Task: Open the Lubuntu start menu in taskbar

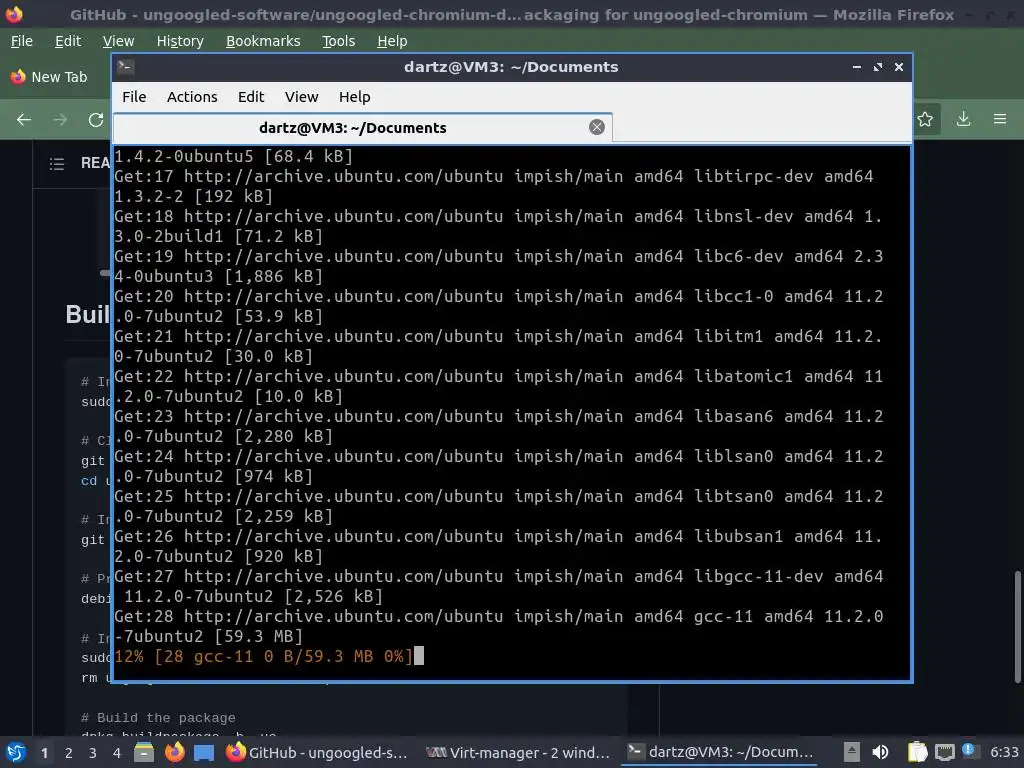Action: click(16, 752)
